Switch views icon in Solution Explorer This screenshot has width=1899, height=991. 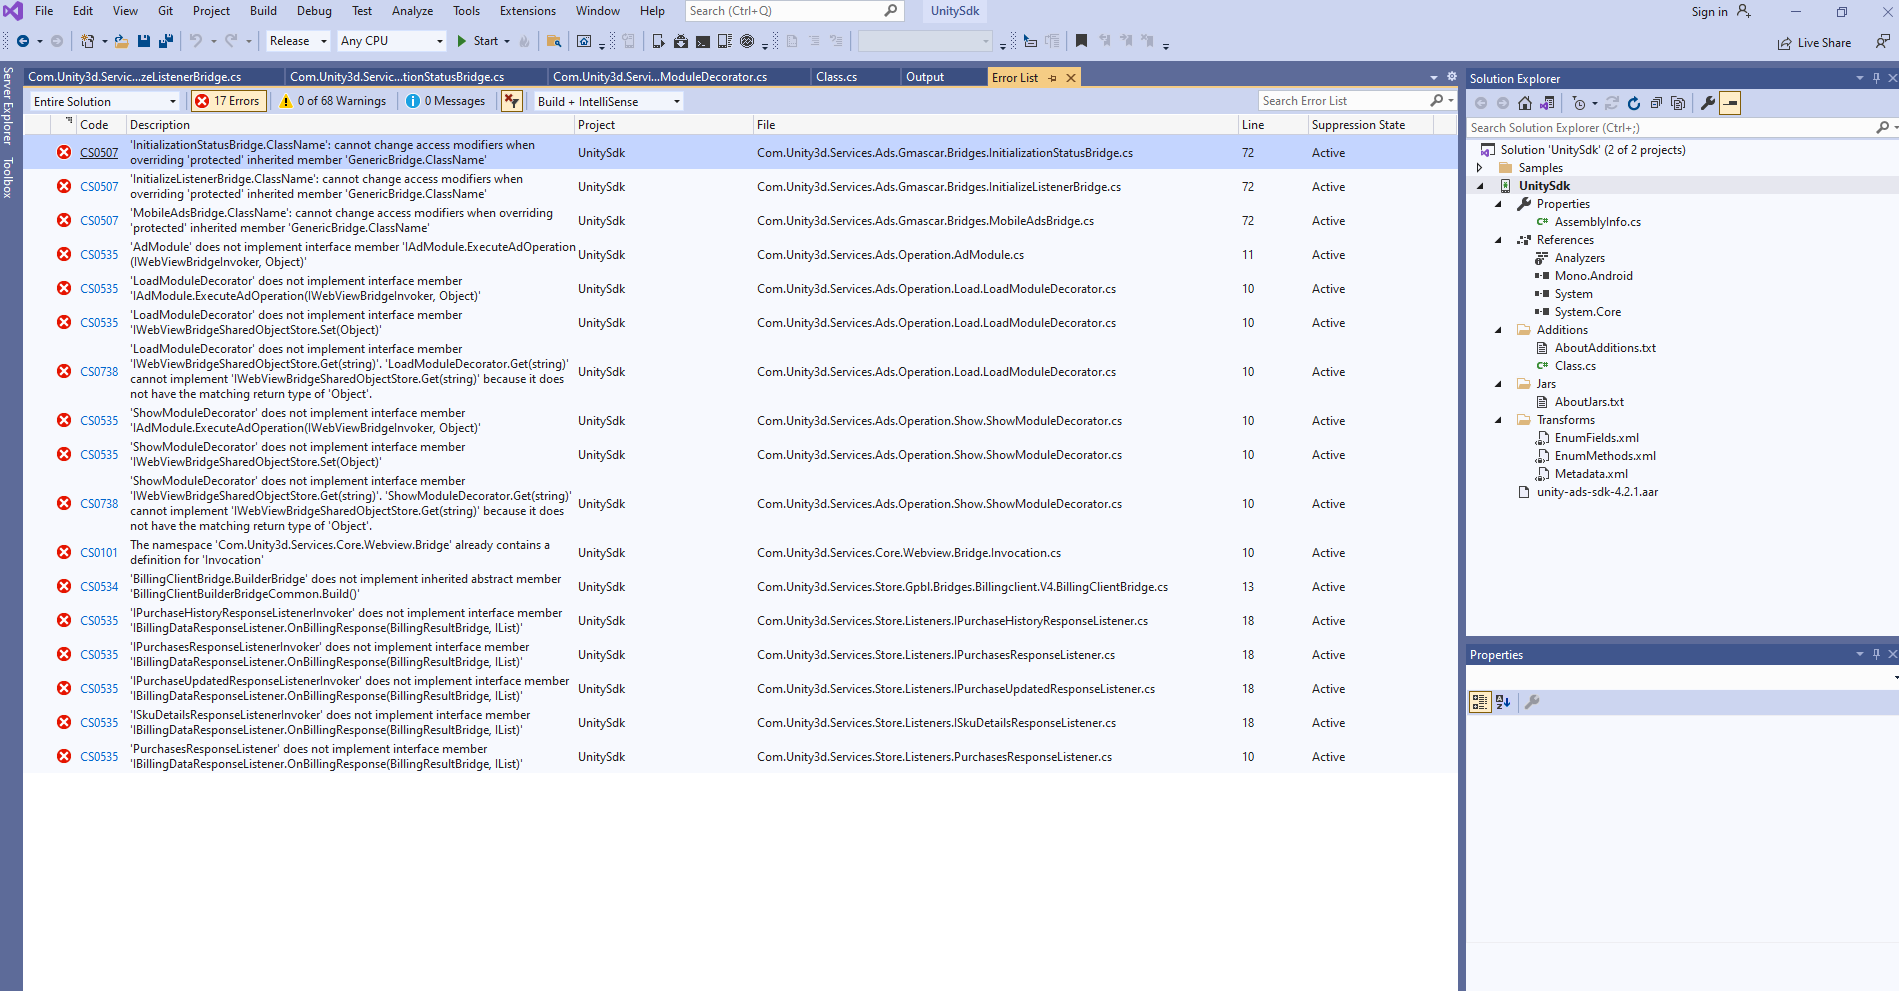click(x=1547, y=103)
